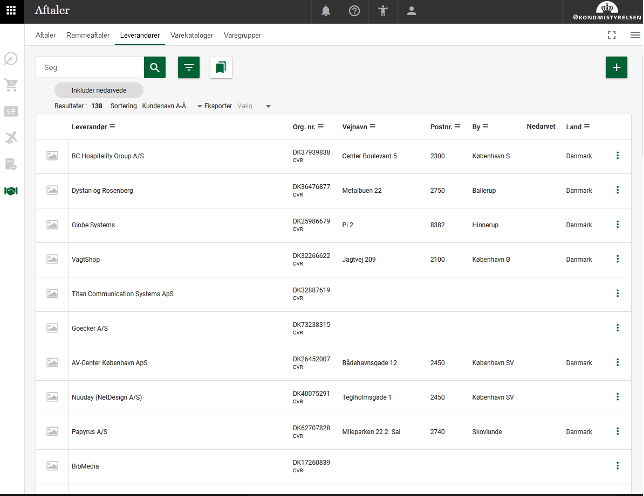The width and height of the screenshot is (644, 496).
Task: Open row menu for Globe Systems
Action: pyautogui.click(x=617, y=225)
